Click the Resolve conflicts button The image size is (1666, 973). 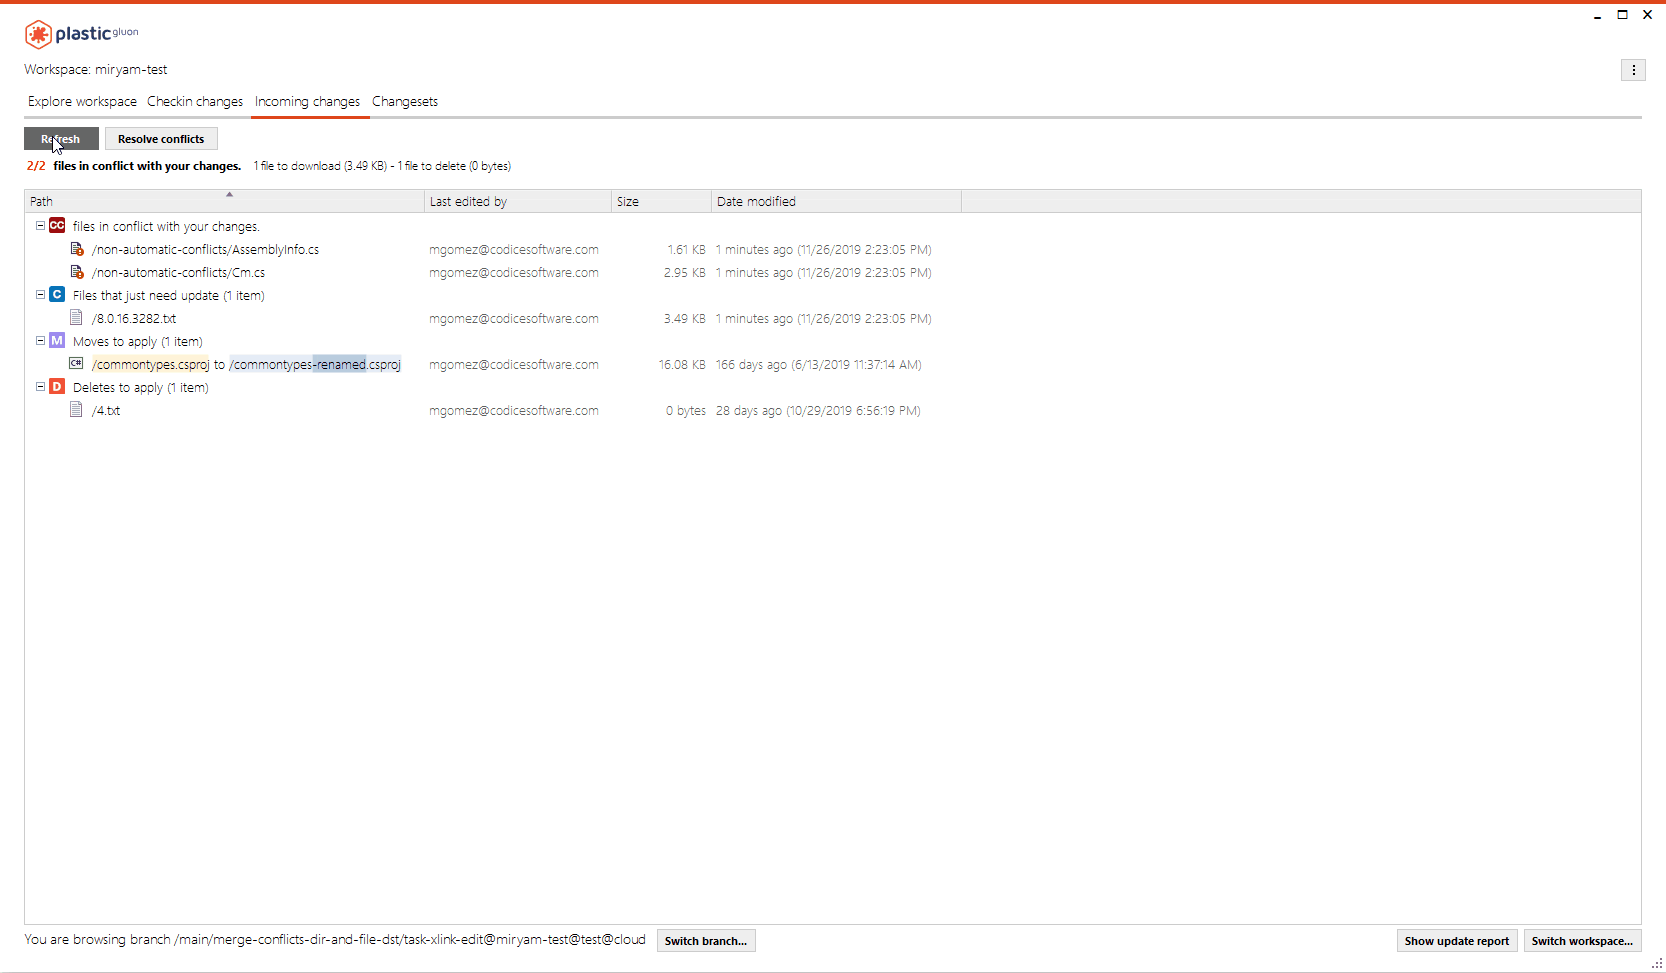tap(161, 138)
